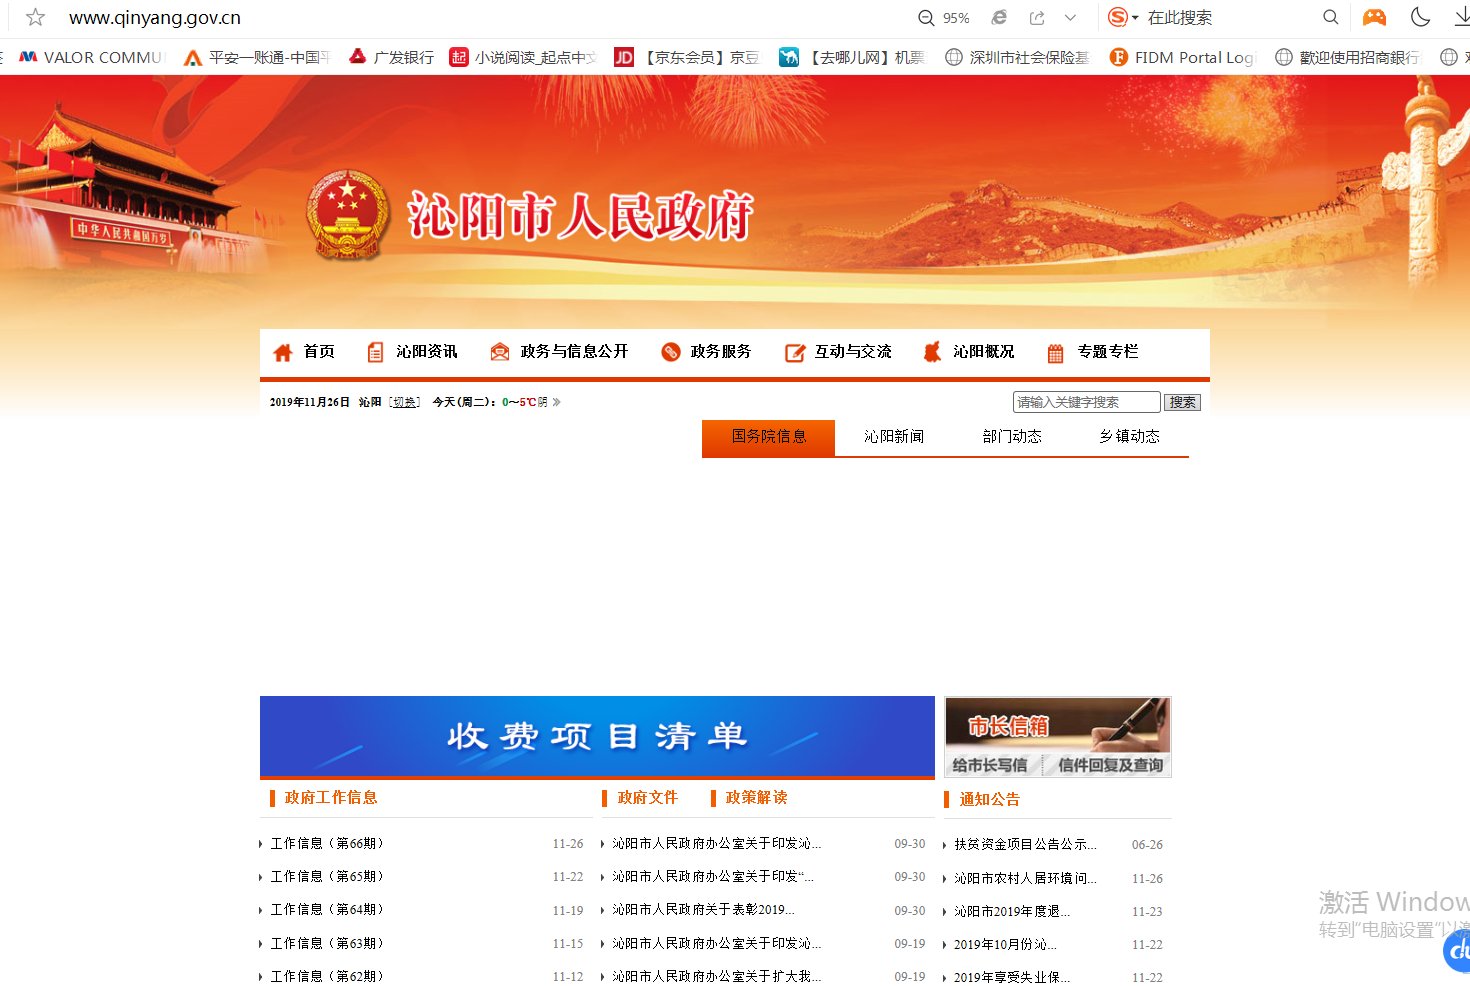The width and height of the screenshot is (1470, 986).
Task: Click the 政务服务 icon
Action: pyautogui.click(x=671, y=351)
